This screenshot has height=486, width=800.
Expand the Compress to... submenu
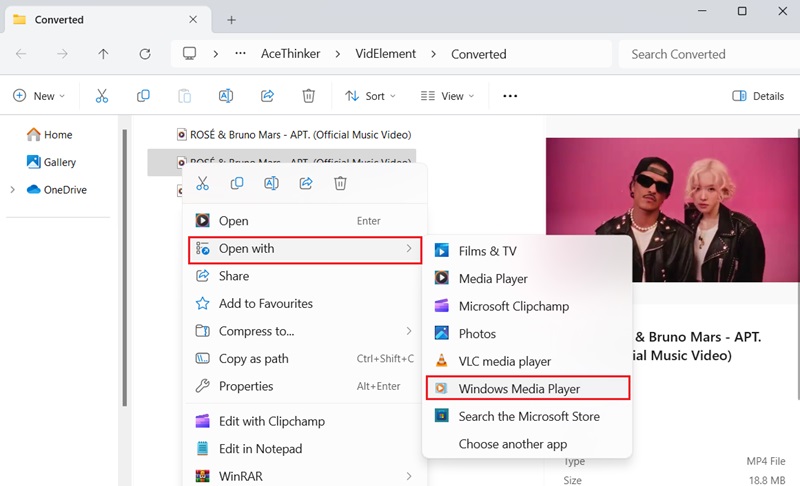[305, 331]
